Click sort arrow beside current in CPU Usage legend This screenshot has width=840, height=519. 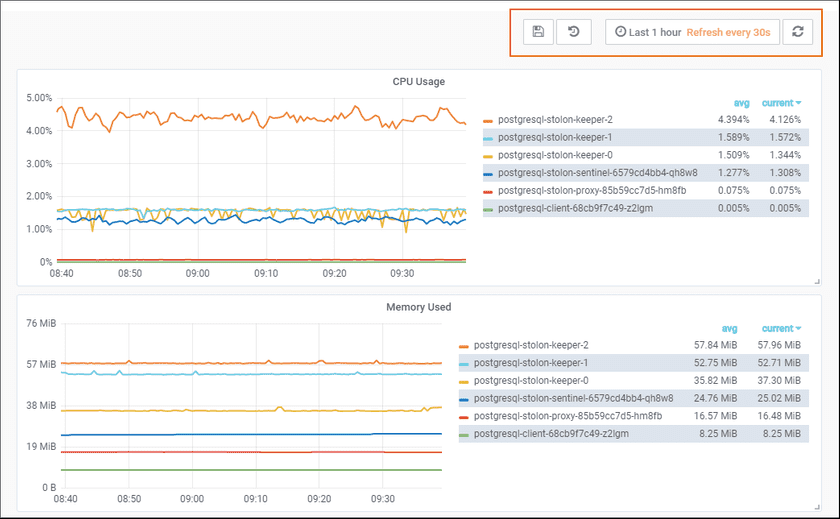click(x=798, y=103)
